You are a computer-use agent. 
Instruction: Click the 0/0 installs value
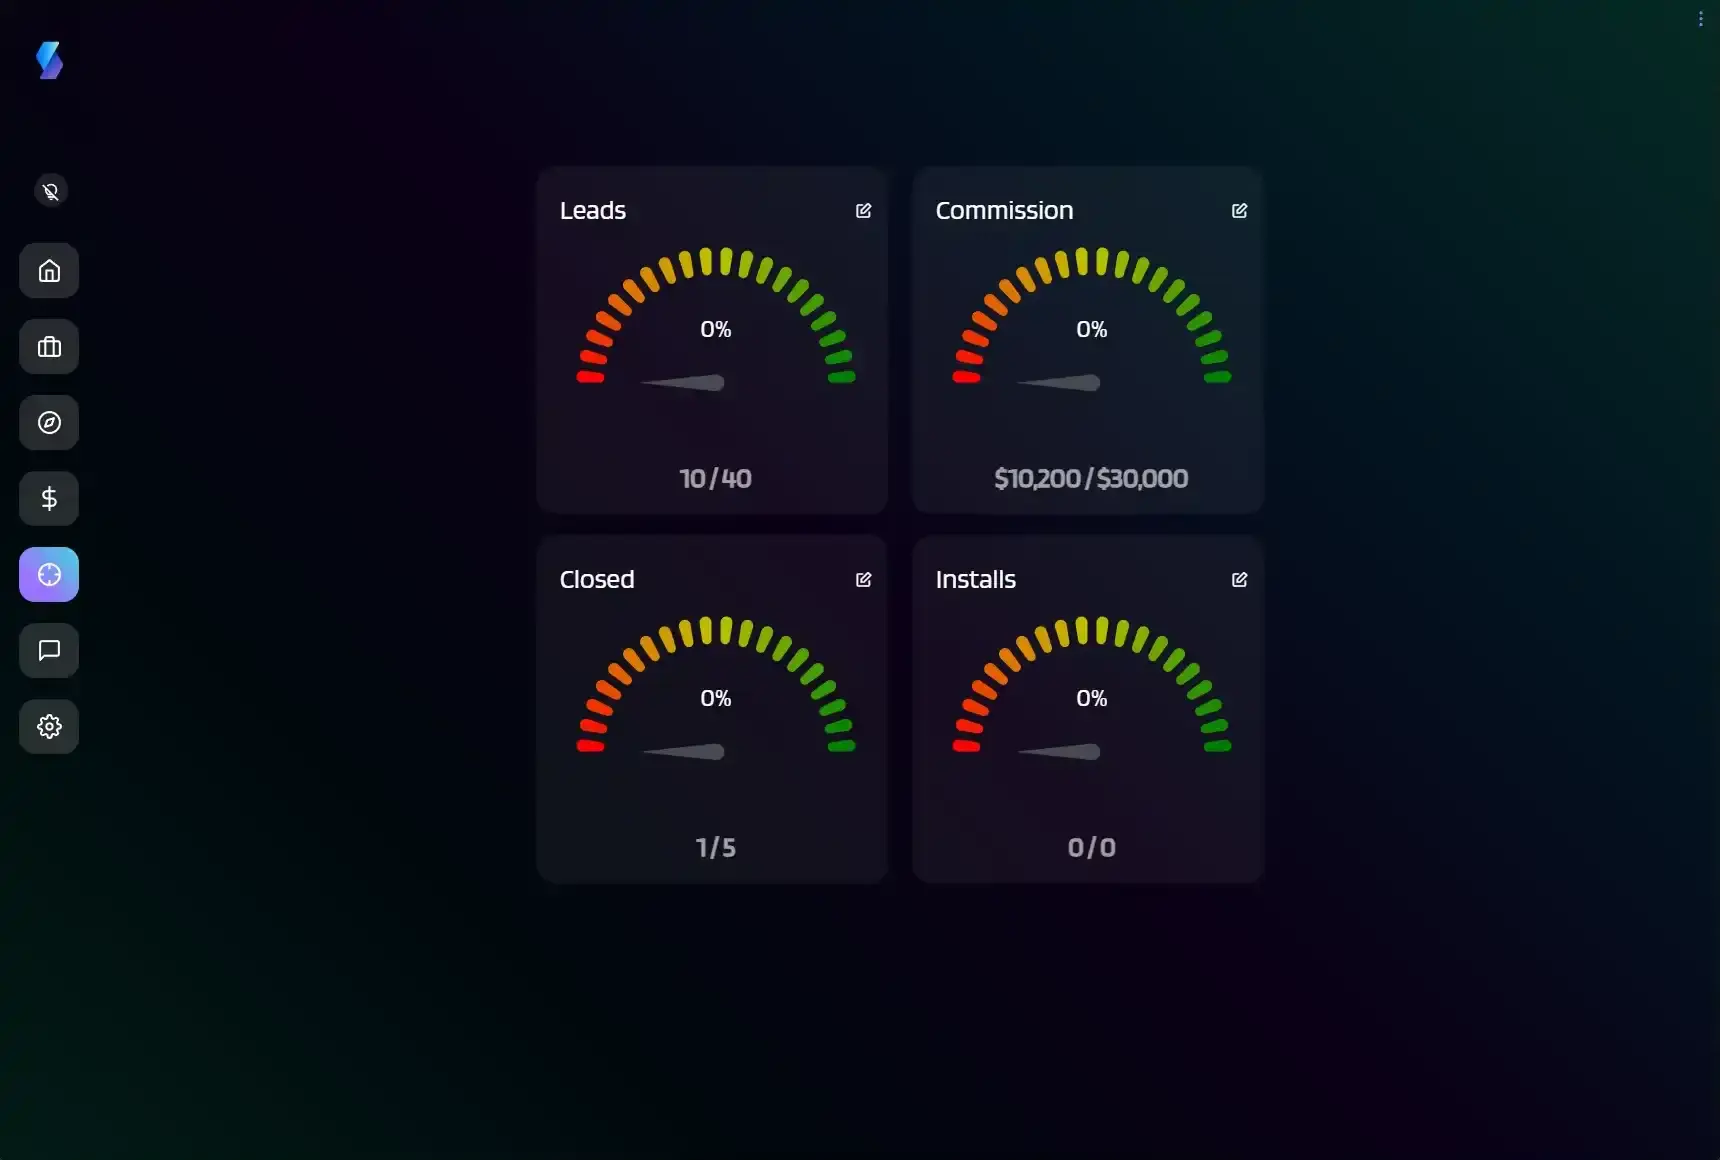pyautogui.click(x=1092, y=848)
